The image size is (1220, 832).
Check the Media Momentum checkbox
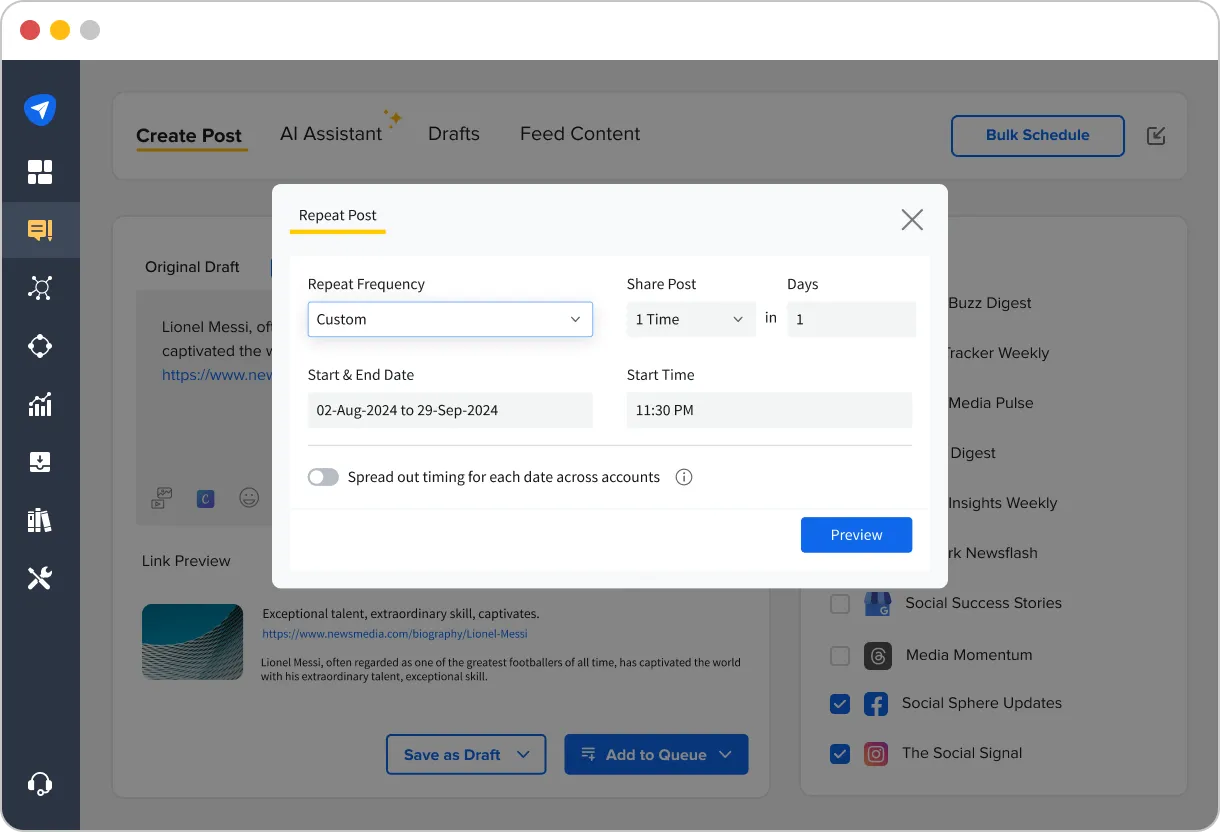click(x=840, y=656)
